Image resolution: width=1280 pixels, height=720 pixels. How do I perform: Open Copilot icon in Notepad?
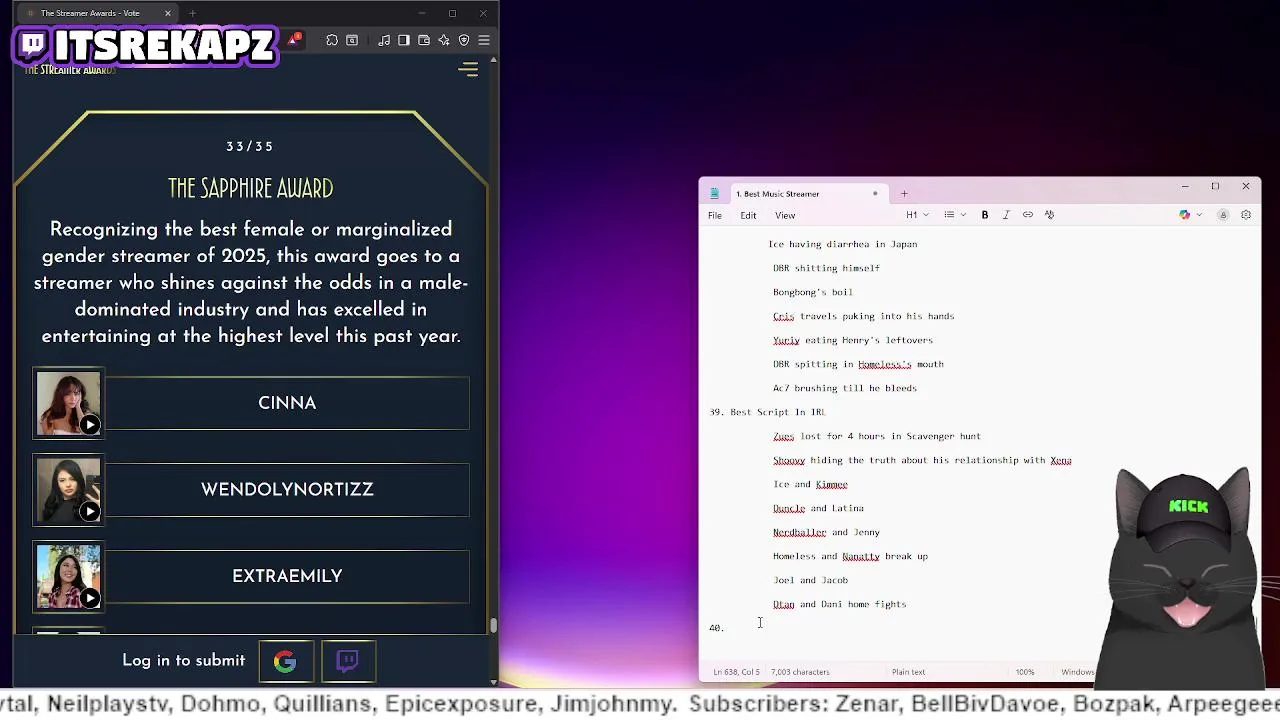tap(1185, 215)
